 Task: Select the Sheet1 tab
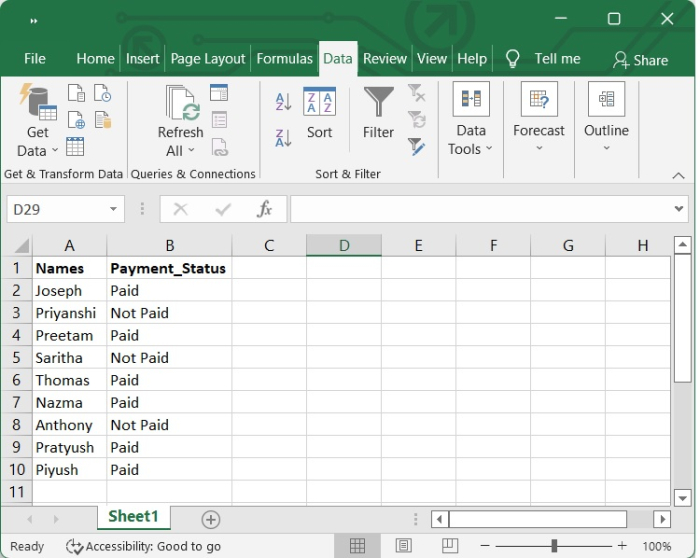[133, 516]
